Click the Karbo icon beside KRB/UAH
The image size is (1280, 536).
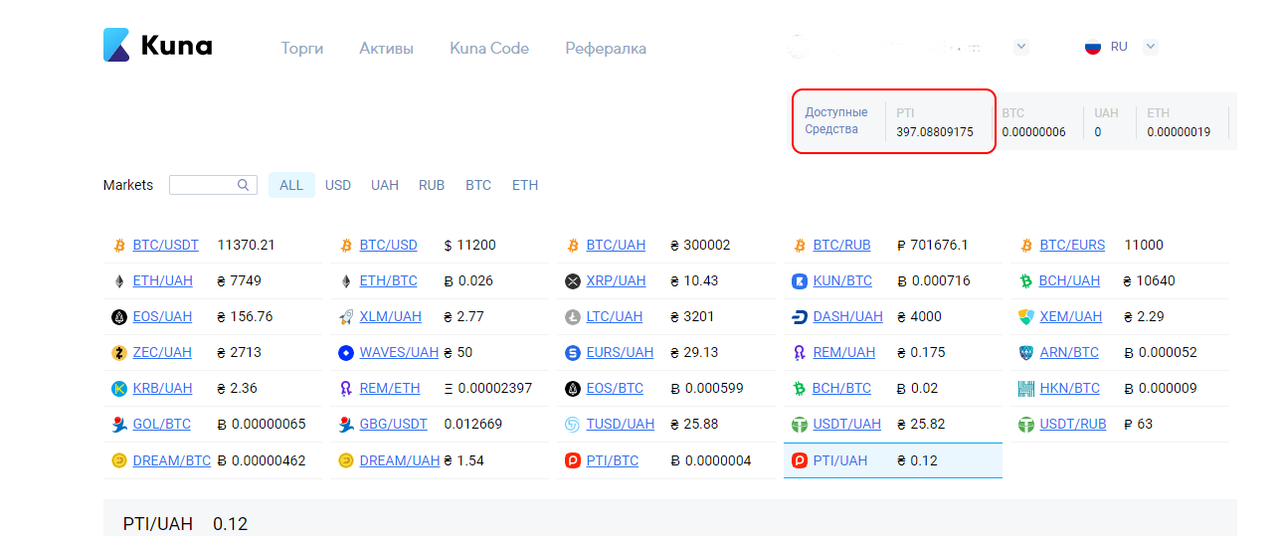119,389
